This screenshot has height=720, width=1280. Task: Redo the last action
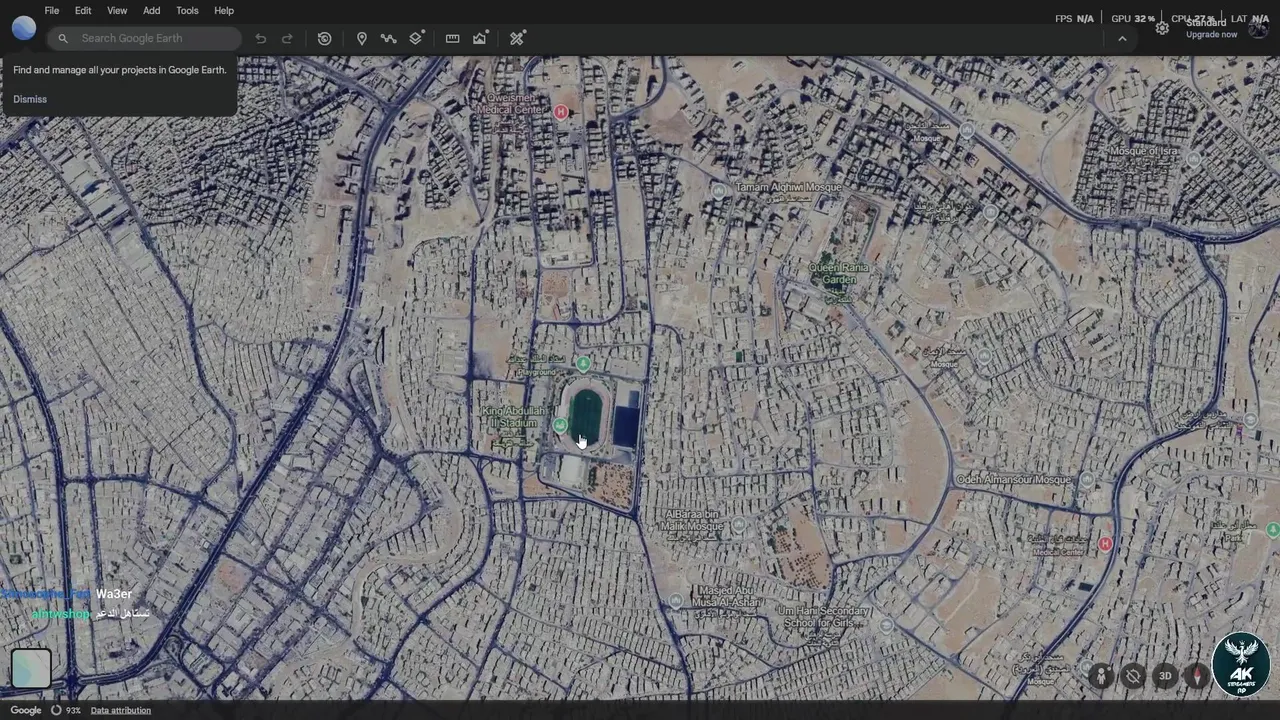coord(287,38)
